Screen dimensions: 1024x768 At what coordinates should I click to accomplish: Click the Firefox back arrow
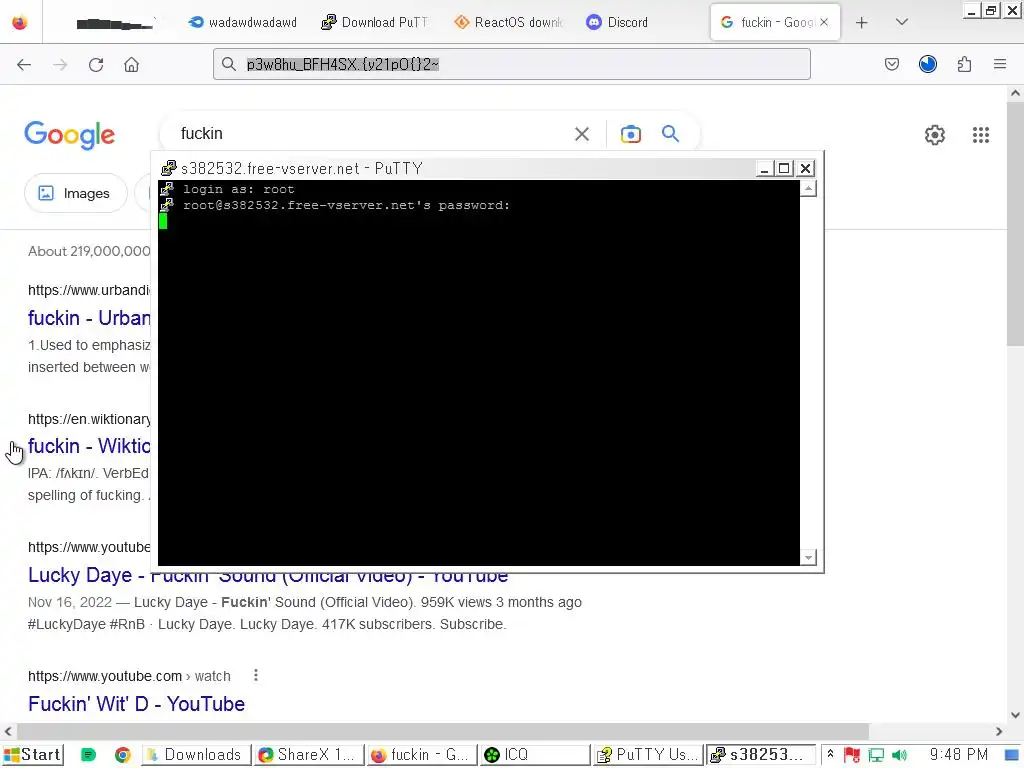click(x=24, y=65)
